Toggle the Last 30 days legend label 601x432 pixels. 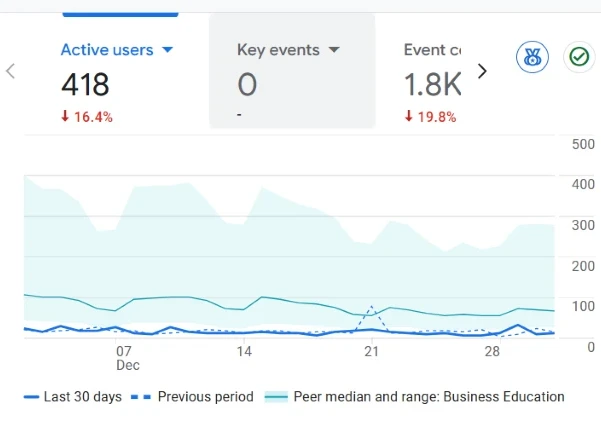pyautogui.click(x=82, y=397)
